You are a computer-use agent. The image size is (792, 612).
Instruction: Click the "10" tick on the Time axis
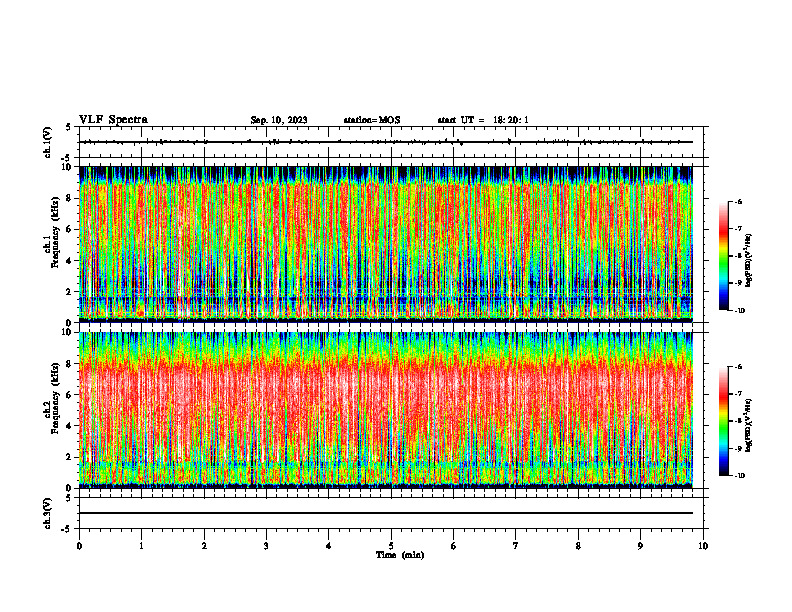[x=703, y=546]
